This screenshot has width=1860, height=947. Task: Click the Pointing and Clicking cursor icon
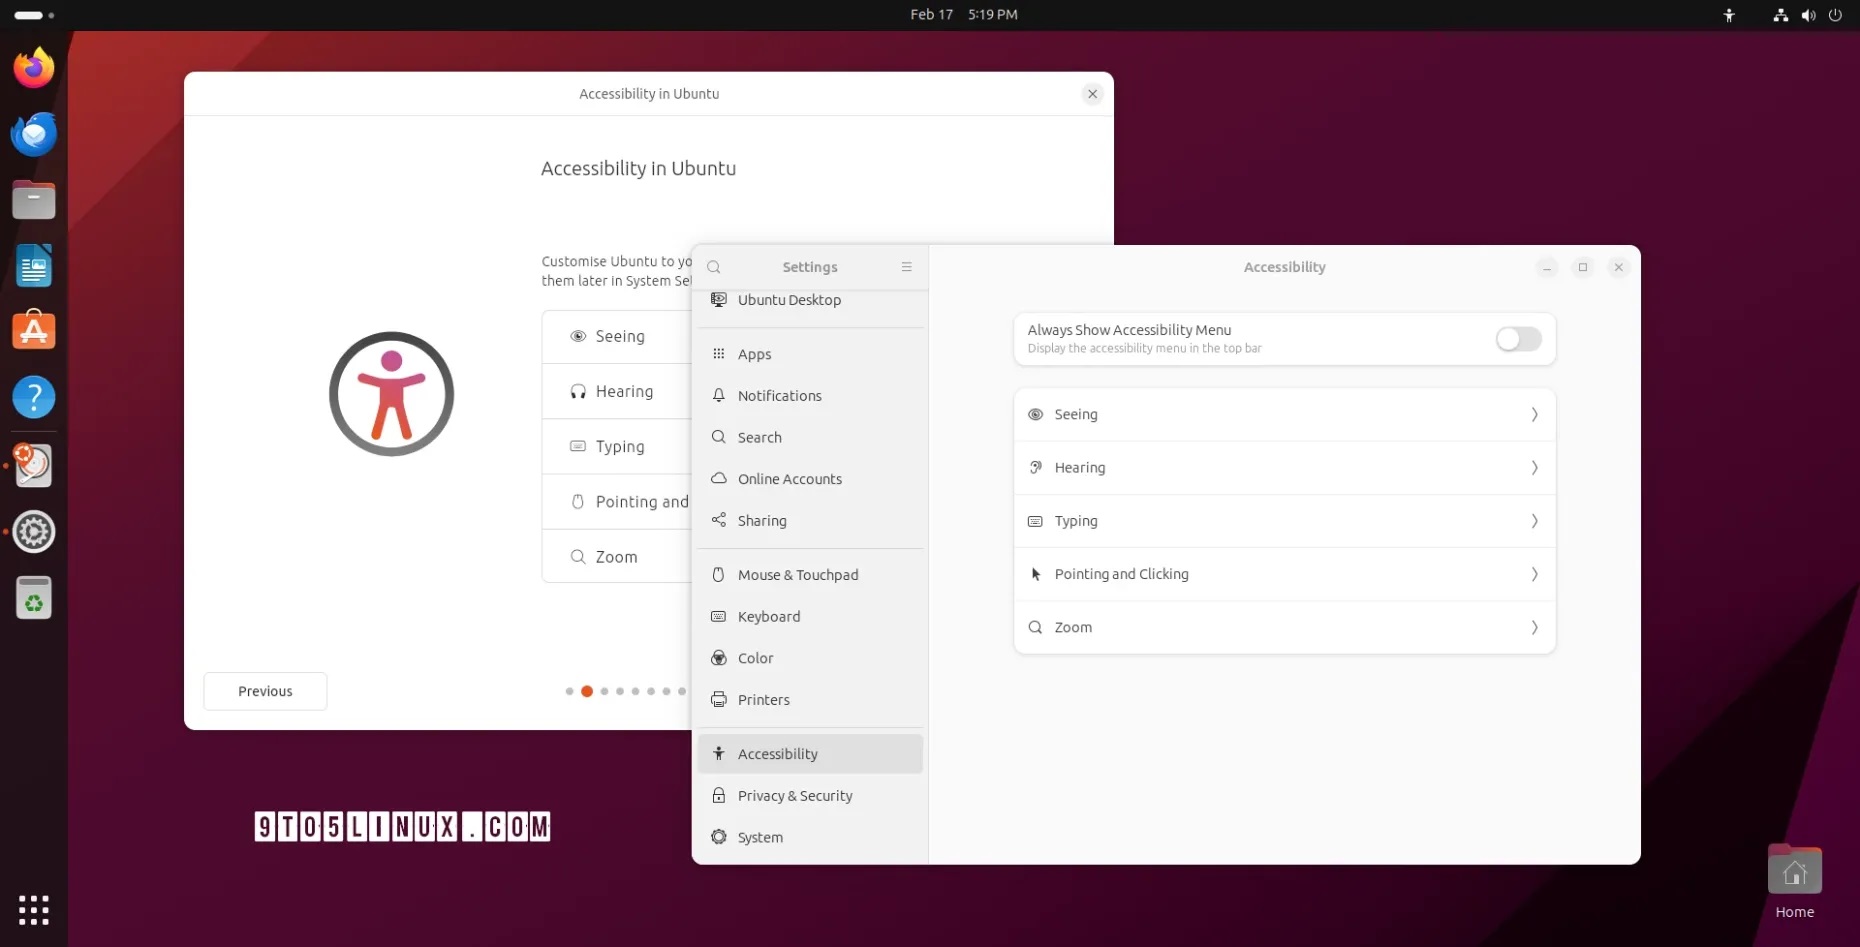pyautogui.click(x=1036, y=574)
